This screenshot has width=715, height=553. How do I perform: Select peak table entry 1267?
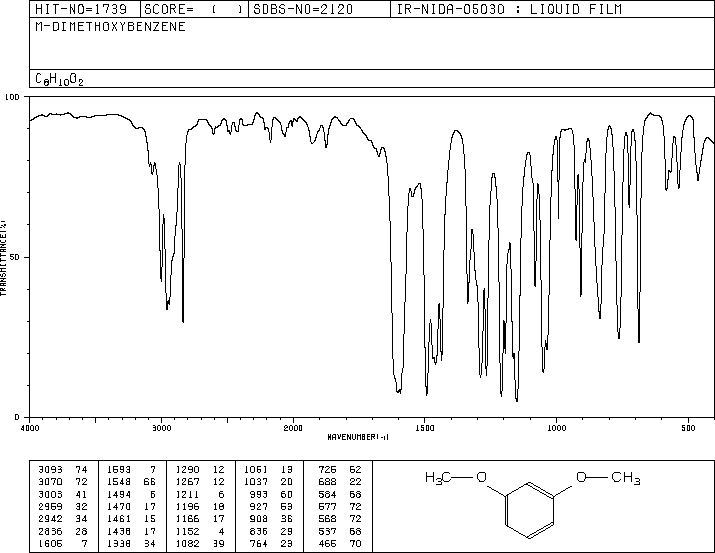point(187,482)
